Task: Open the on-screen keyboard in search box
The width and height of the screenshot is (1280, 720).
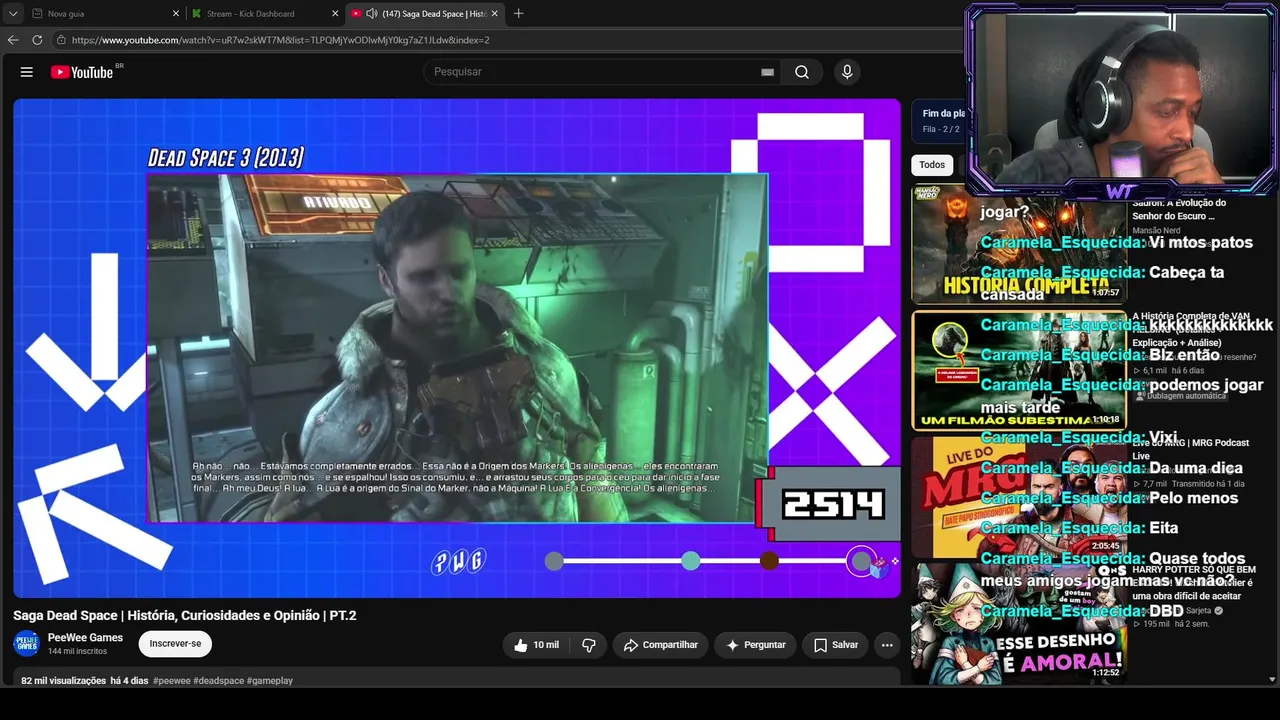Action: (x=767, y=72)
